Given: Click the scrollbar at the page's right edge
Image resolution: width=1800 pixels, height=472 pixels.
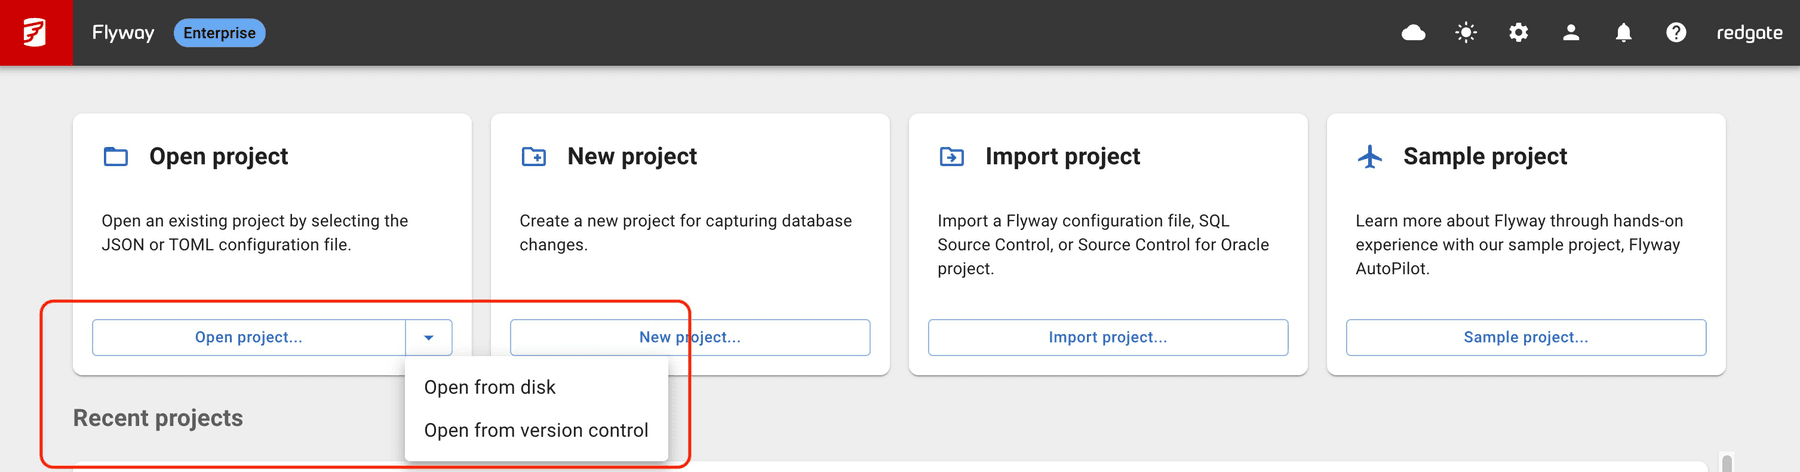Looking at the screenshot, I should click(1727, 463).
